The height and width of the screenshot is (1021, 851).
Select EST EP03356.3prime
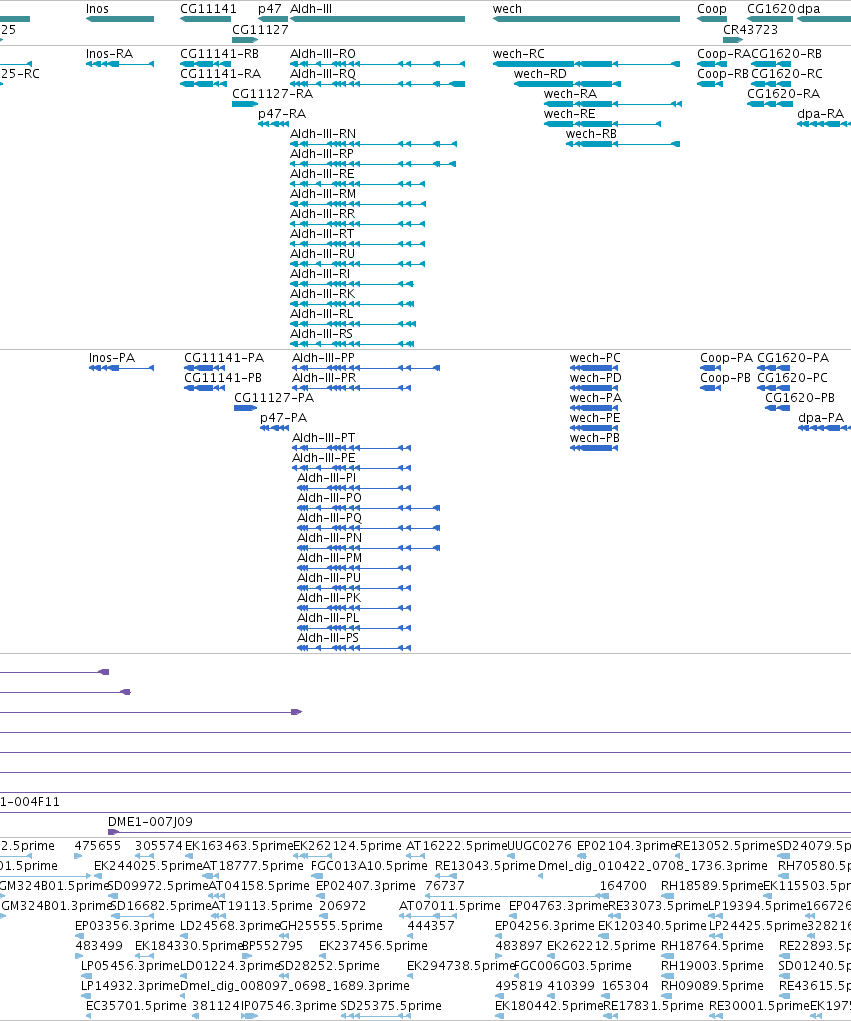[79, 936]
